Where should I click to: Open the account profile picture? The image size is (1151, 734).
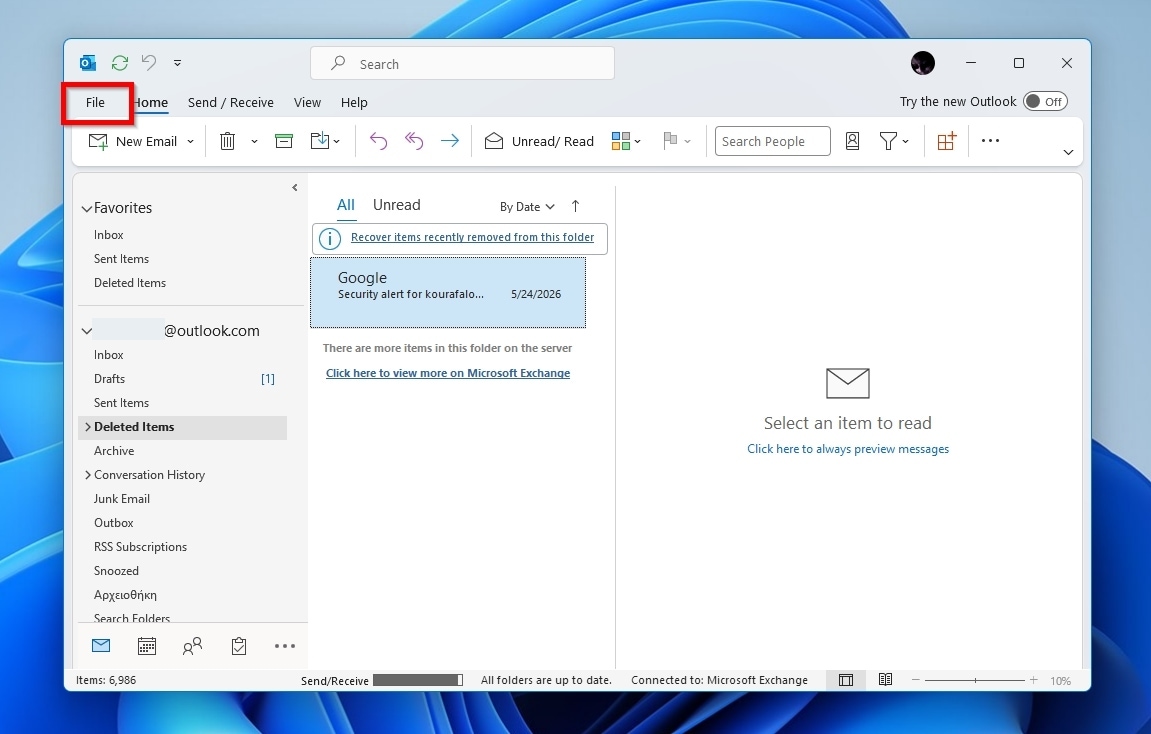click(923, 63)
